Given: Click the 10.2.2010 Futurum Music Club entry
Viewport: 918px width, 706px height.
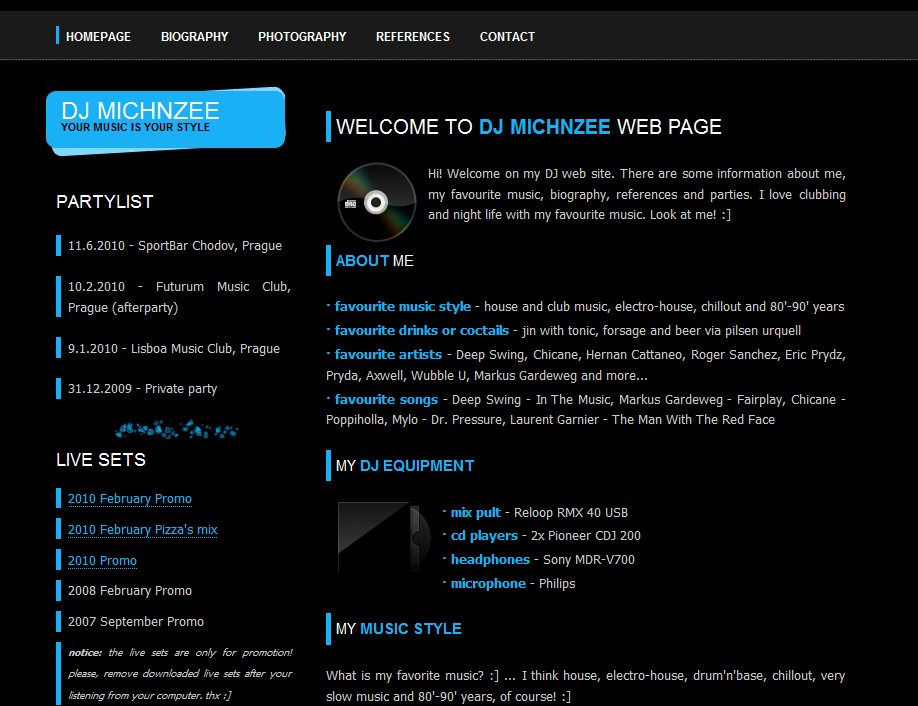Looking at the screenshot, I should (179, 297).
